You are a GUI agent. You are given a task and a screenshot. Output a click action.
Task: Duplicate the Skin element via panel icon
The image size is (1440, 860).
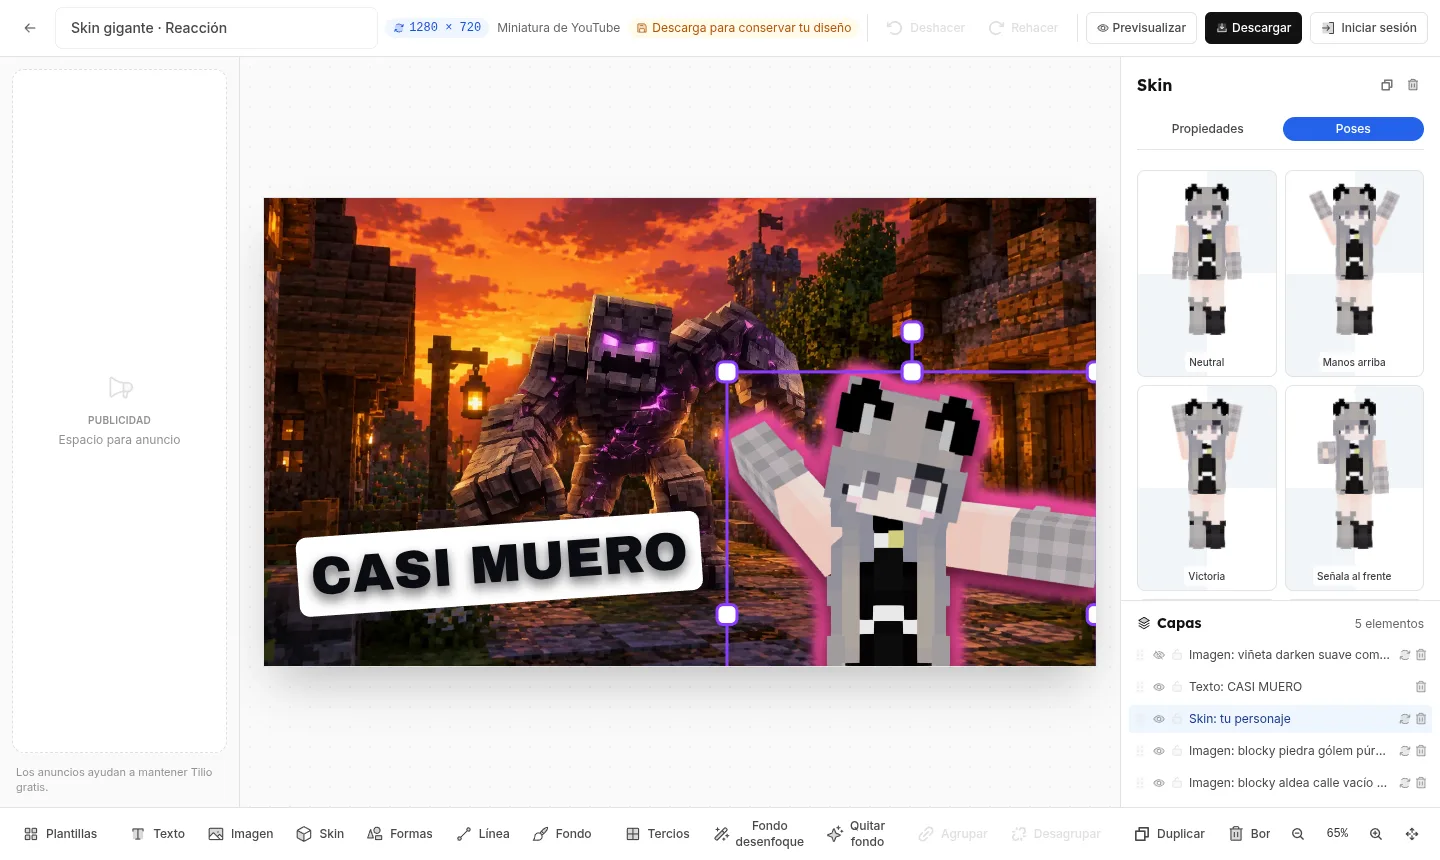click(1387, 85)
